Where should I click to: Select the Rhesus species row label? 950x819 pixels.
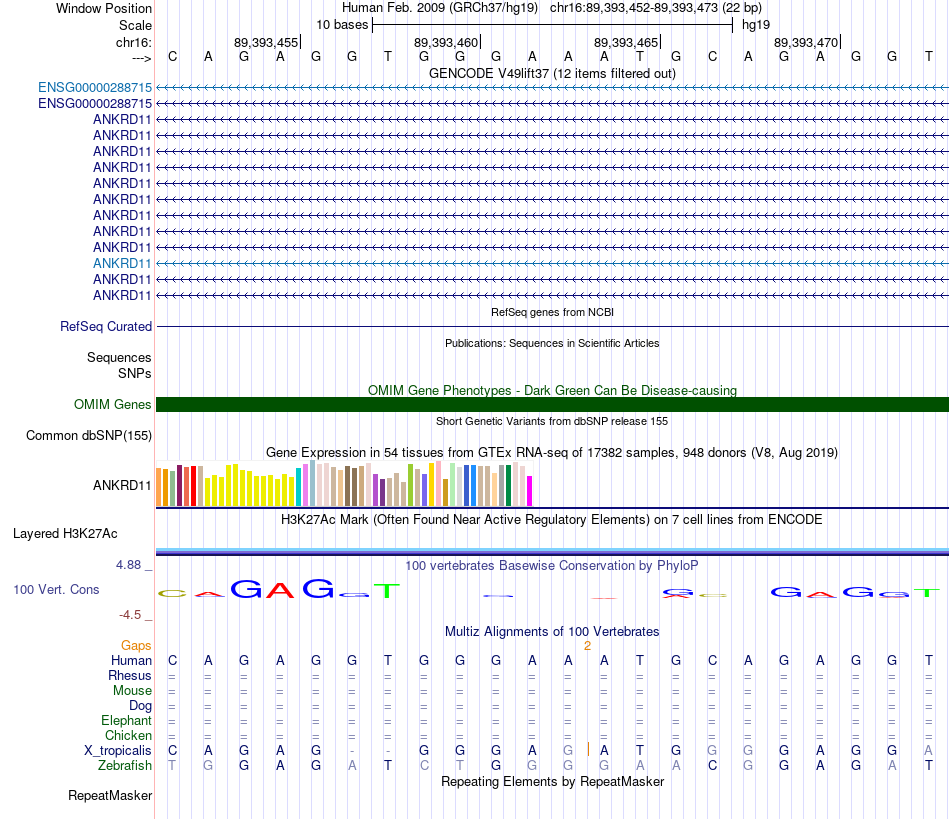130,675
